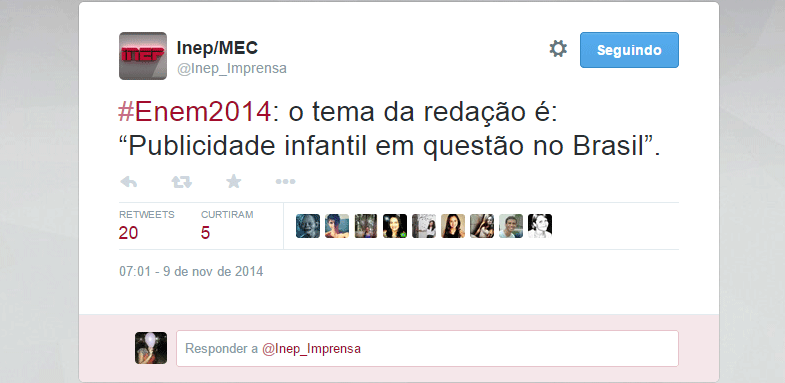Favorite the tweet with star icon

click(233, 181)
